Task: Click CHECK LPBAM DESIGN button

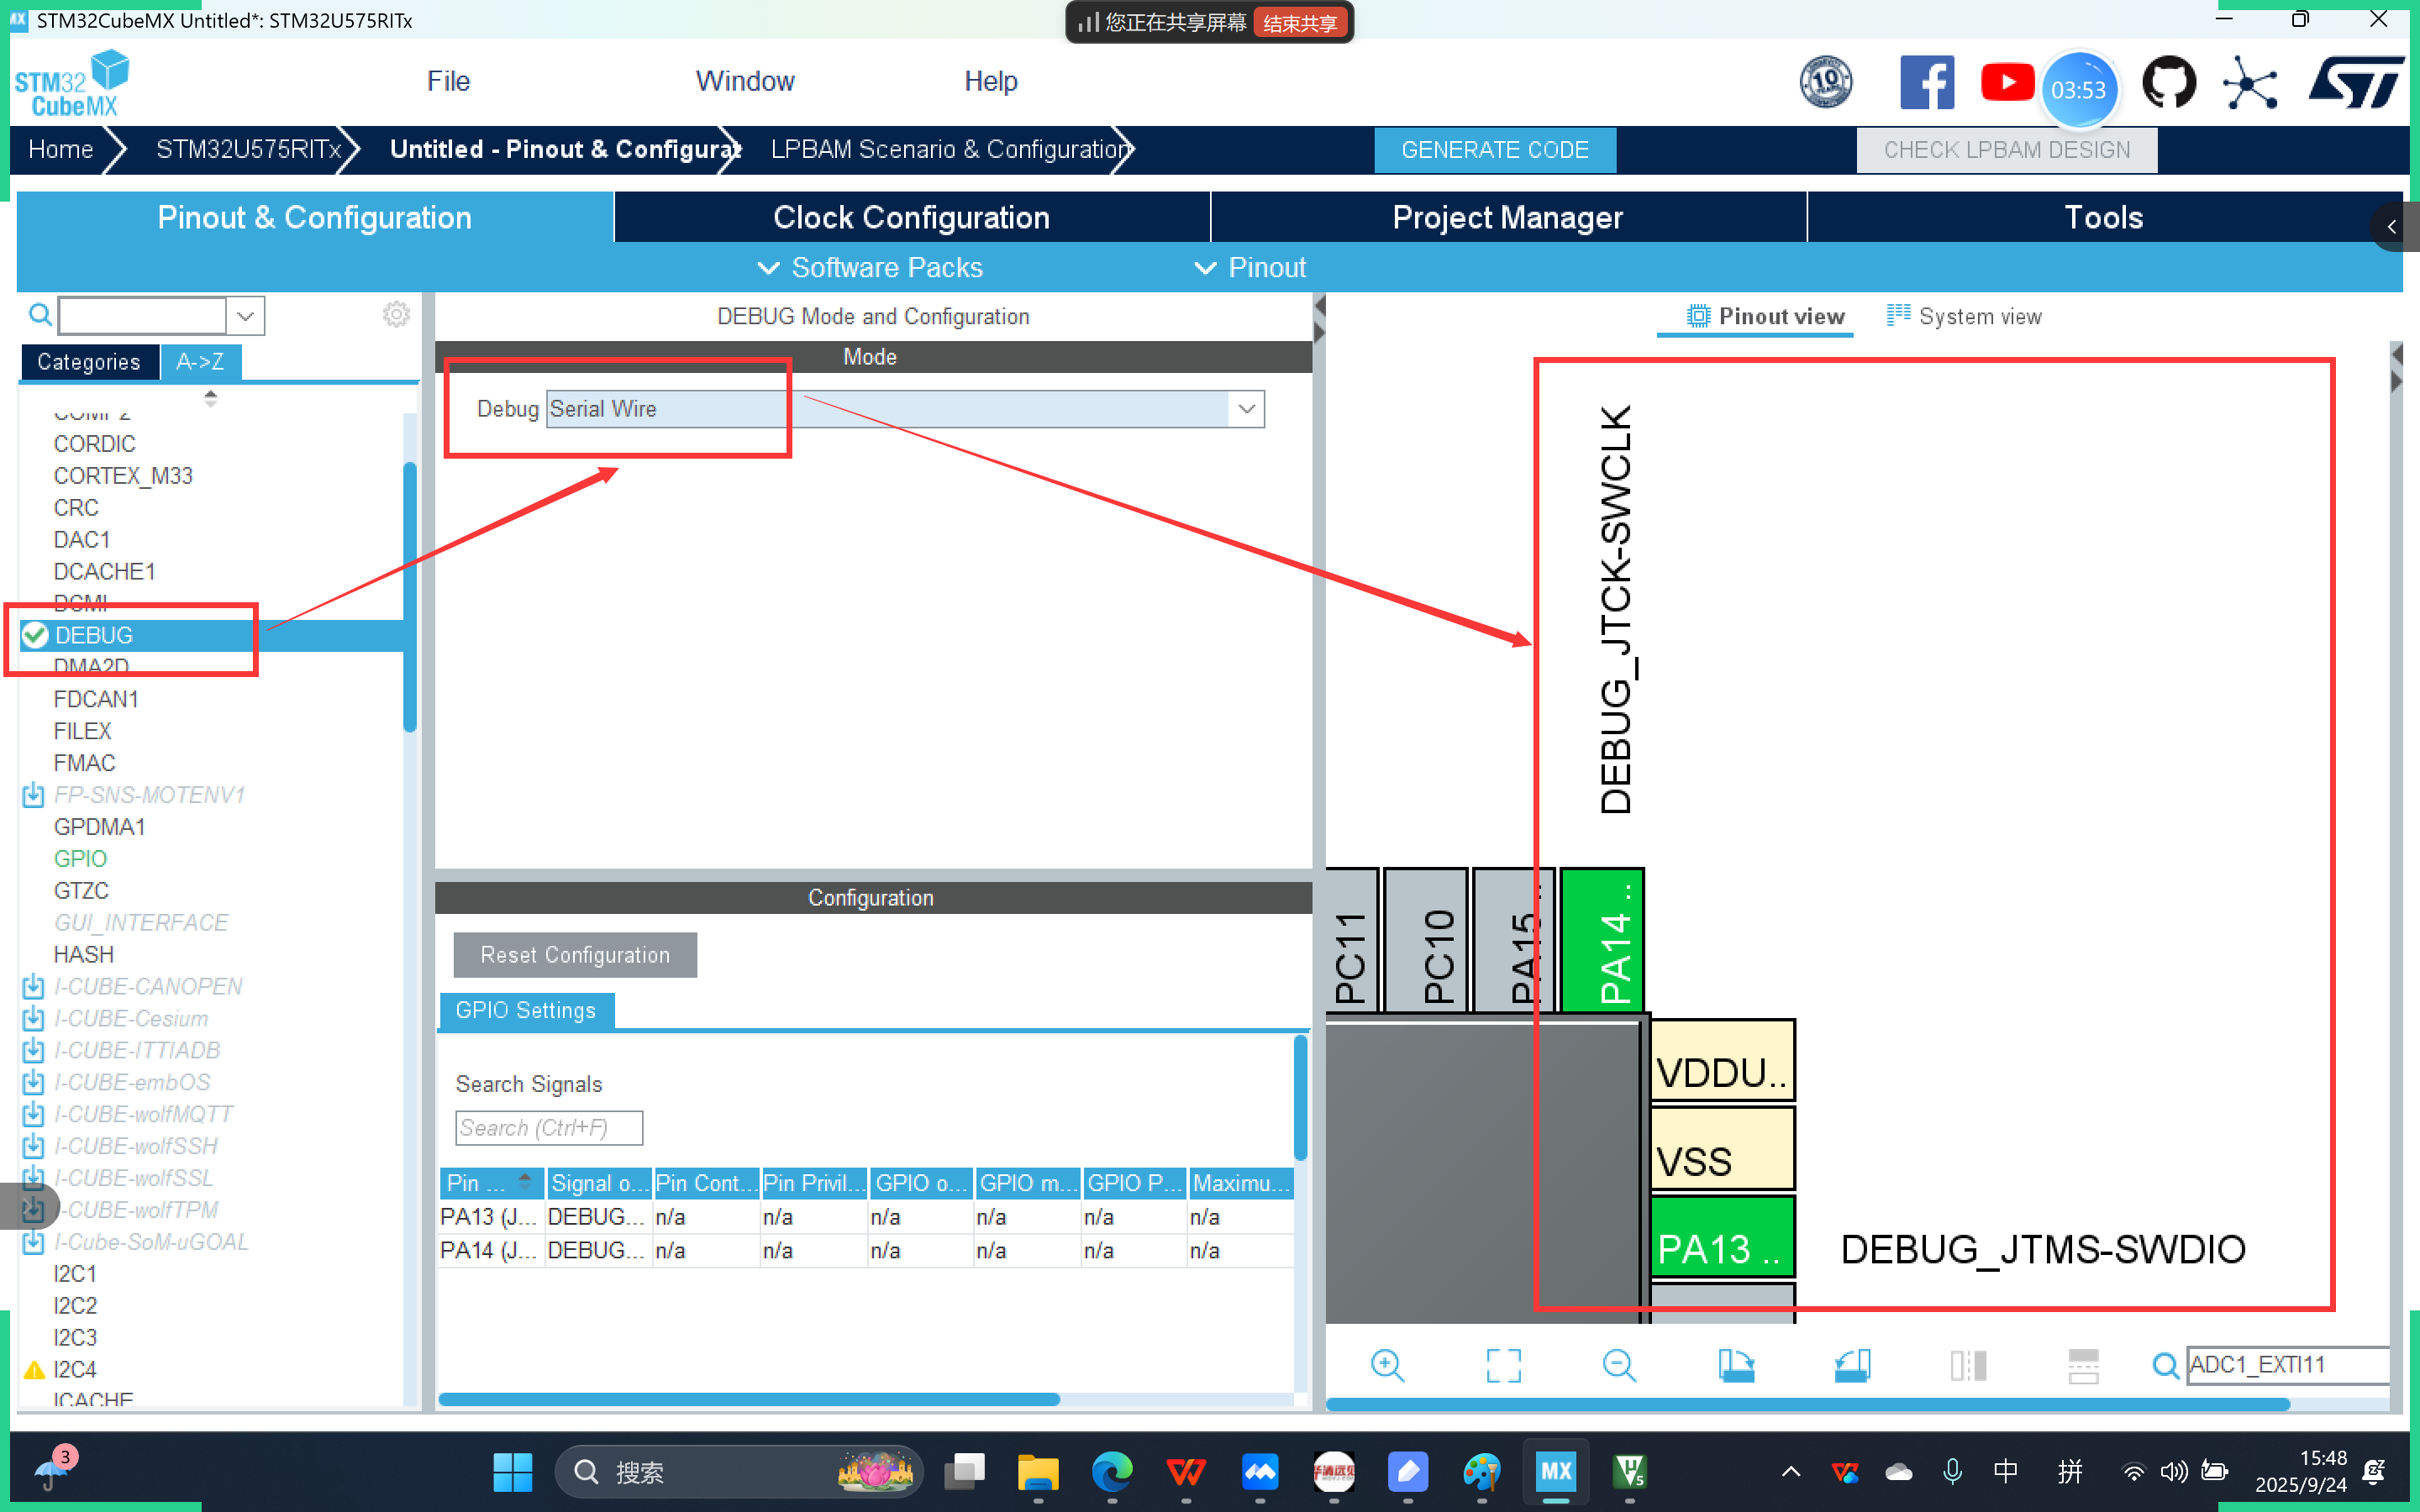Action: point(2006,149)
